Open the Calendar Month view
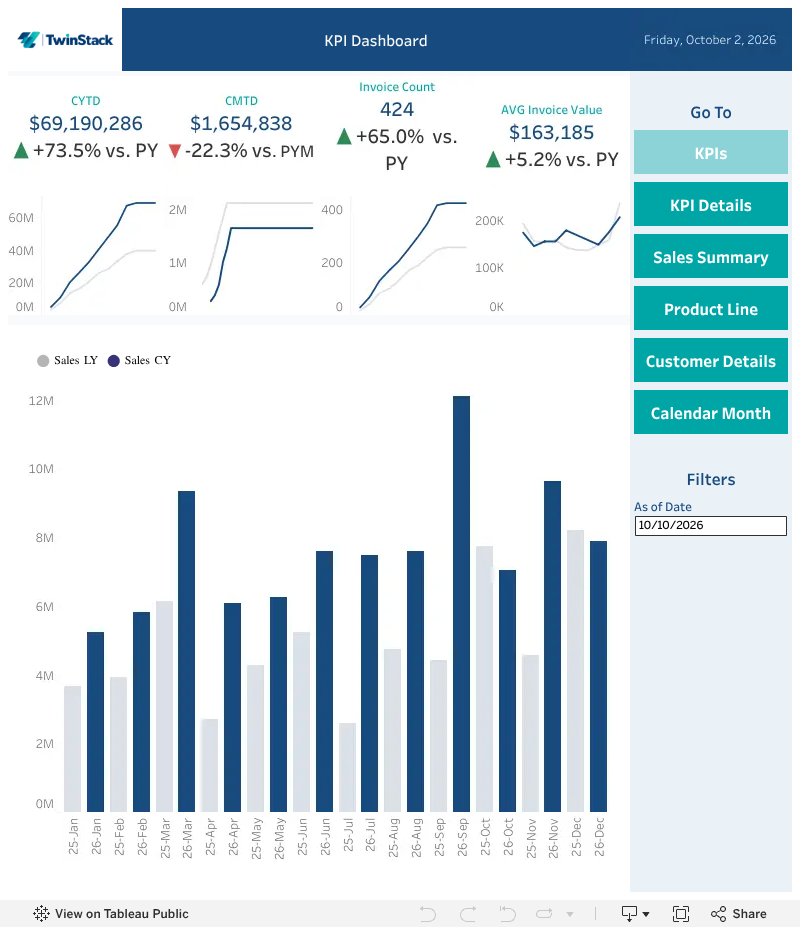 [711, 413]
